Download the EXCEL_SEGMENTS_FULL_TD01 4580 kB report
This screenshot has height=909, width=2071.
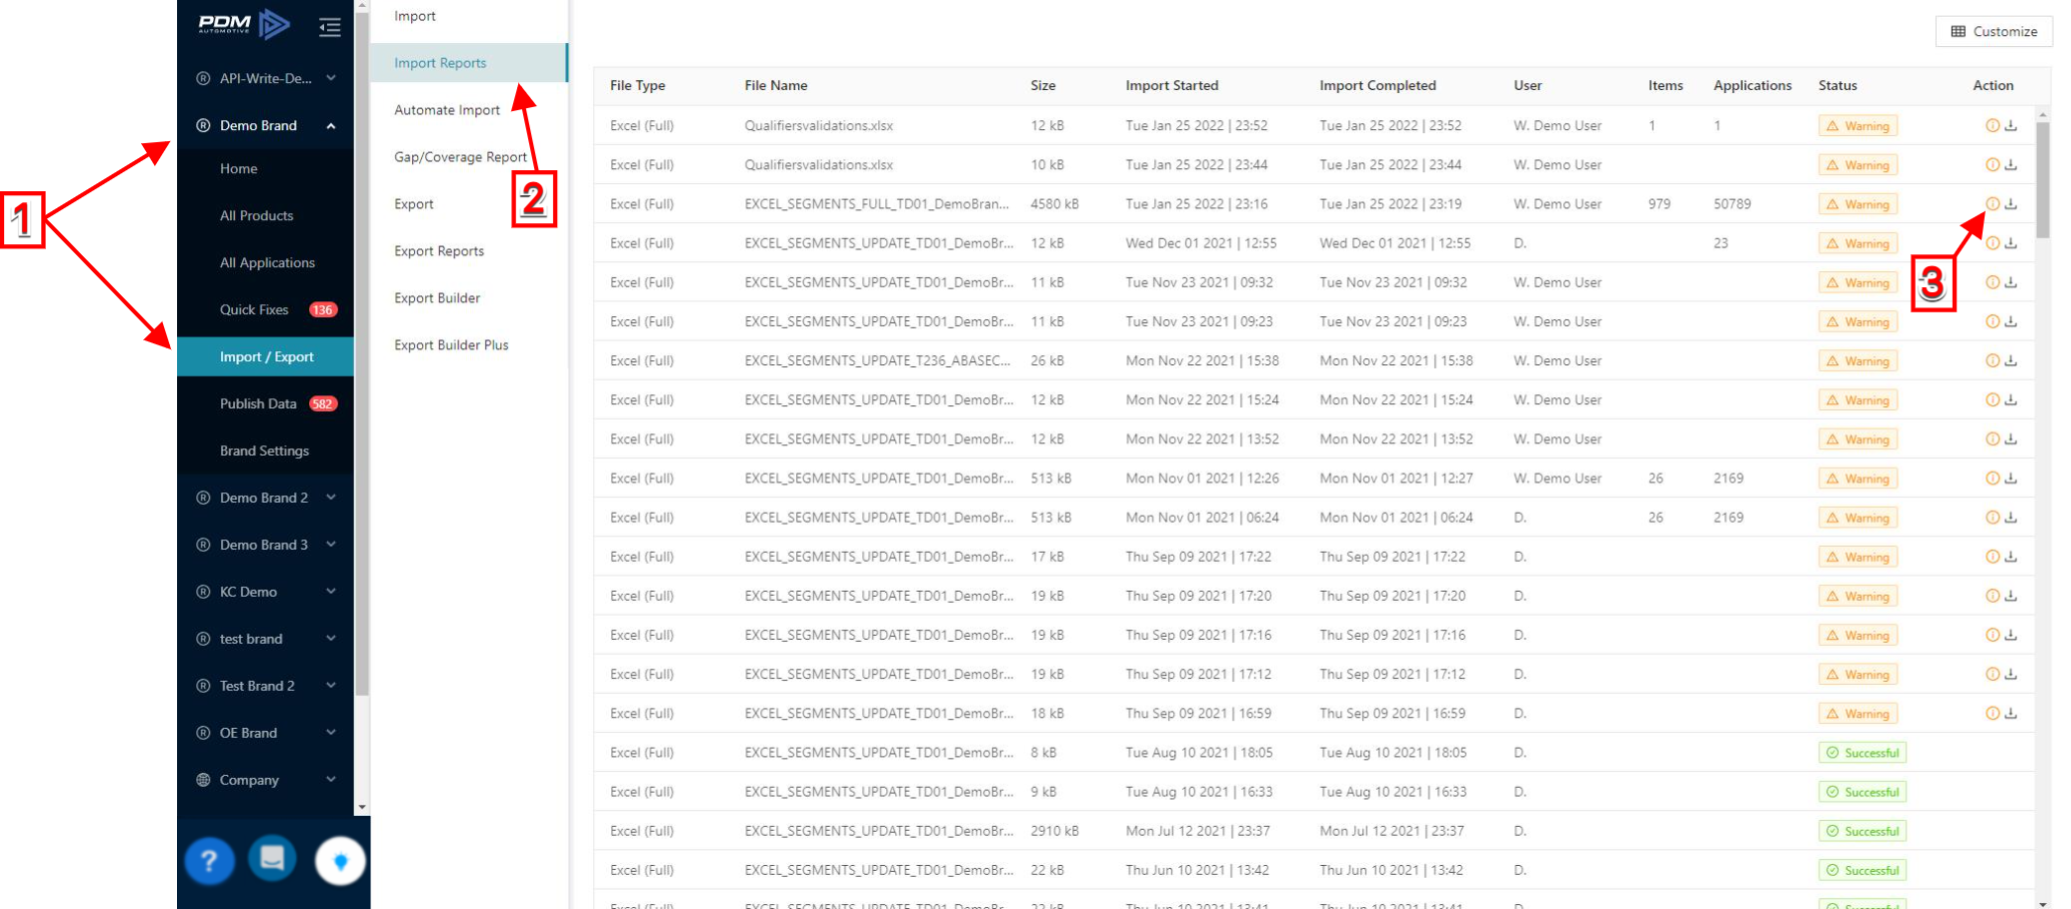click(2011, 204)
